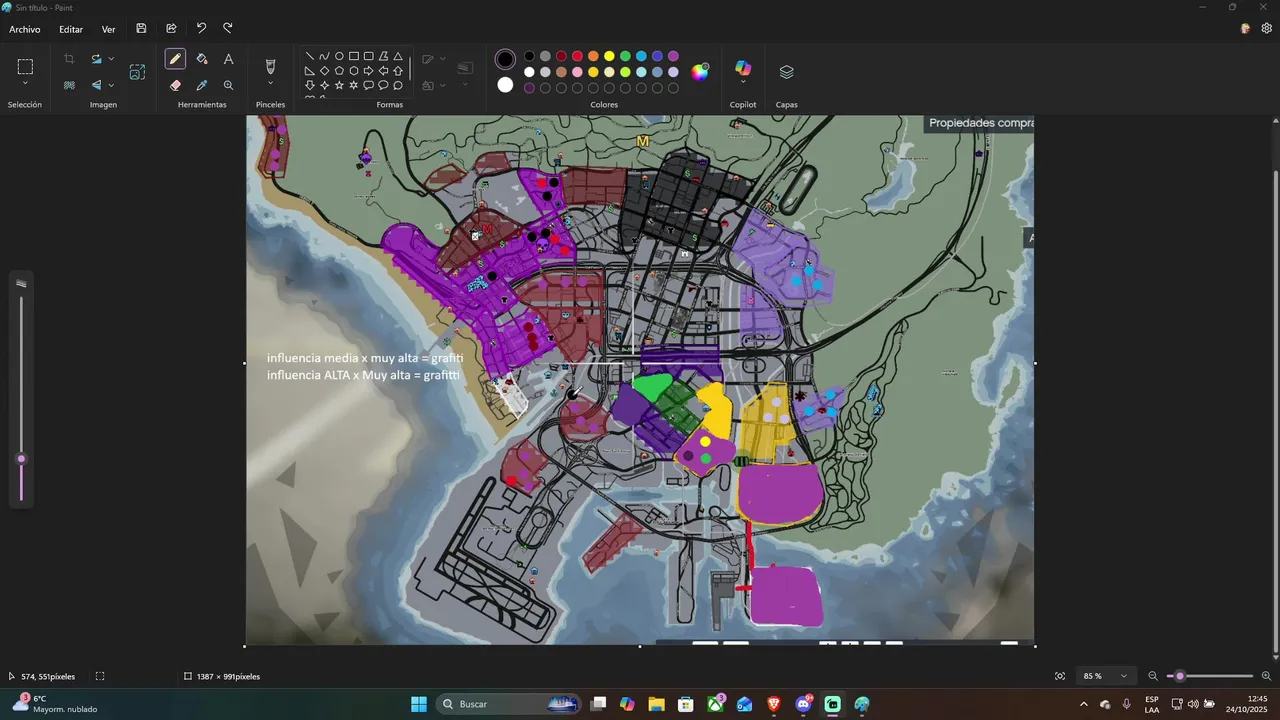Choose the Text tool

pyautogui.click(x=228, y=59)
